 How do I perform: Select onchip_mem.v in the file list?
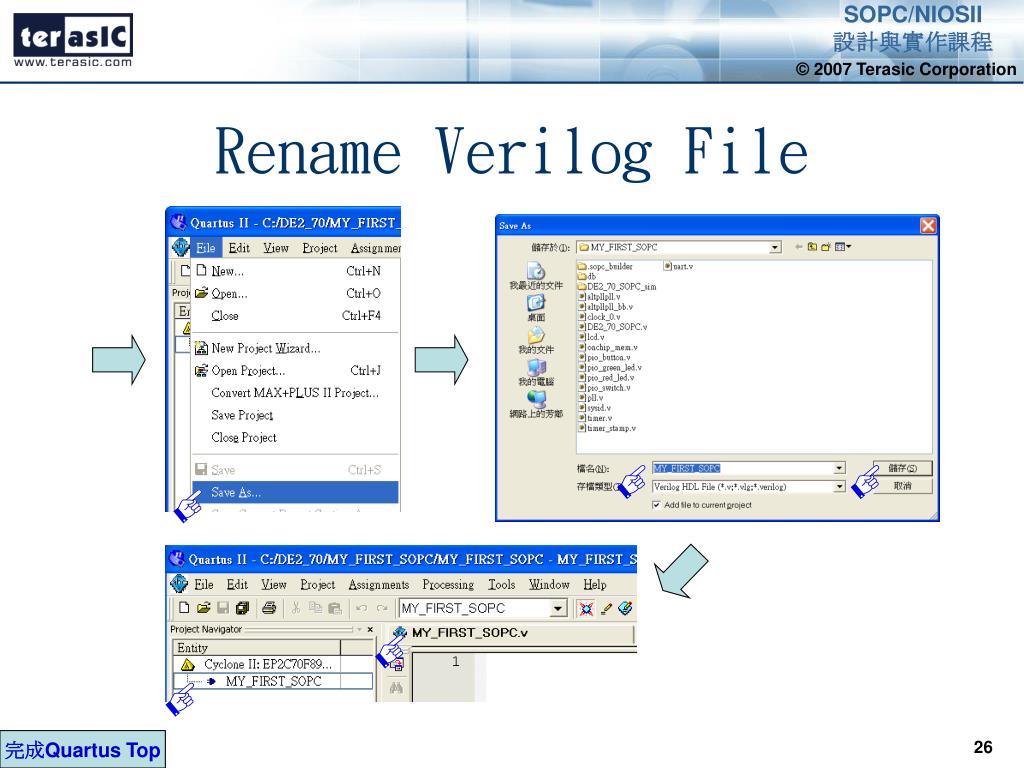tap(608, 347)
